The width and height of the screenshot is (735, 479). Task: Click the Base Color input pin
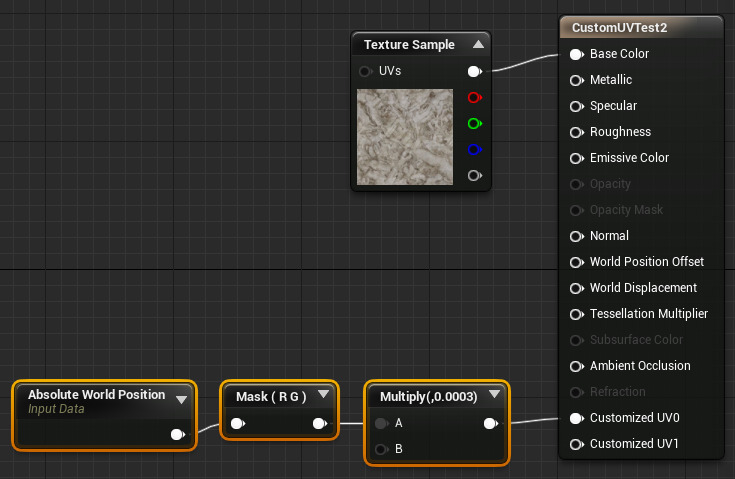coord(576,54)
